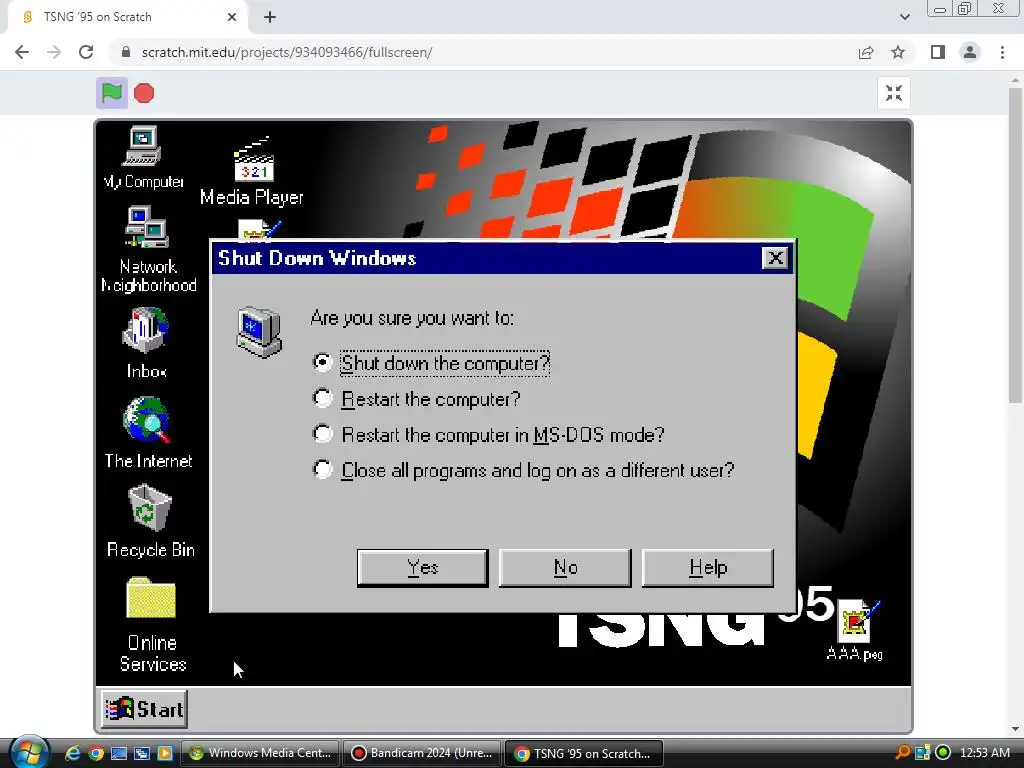The image size is (1024, 768).
Task: Exit fullscreen mode with the shrink icon
Action: point(893,93)
